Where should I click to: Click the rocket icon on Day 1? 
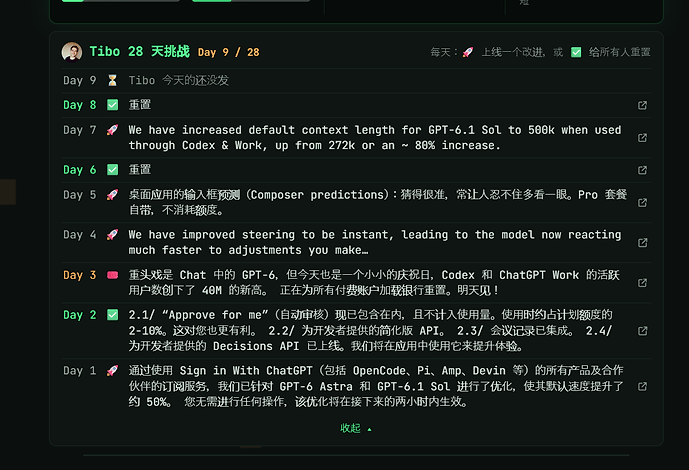click(112, 371)
